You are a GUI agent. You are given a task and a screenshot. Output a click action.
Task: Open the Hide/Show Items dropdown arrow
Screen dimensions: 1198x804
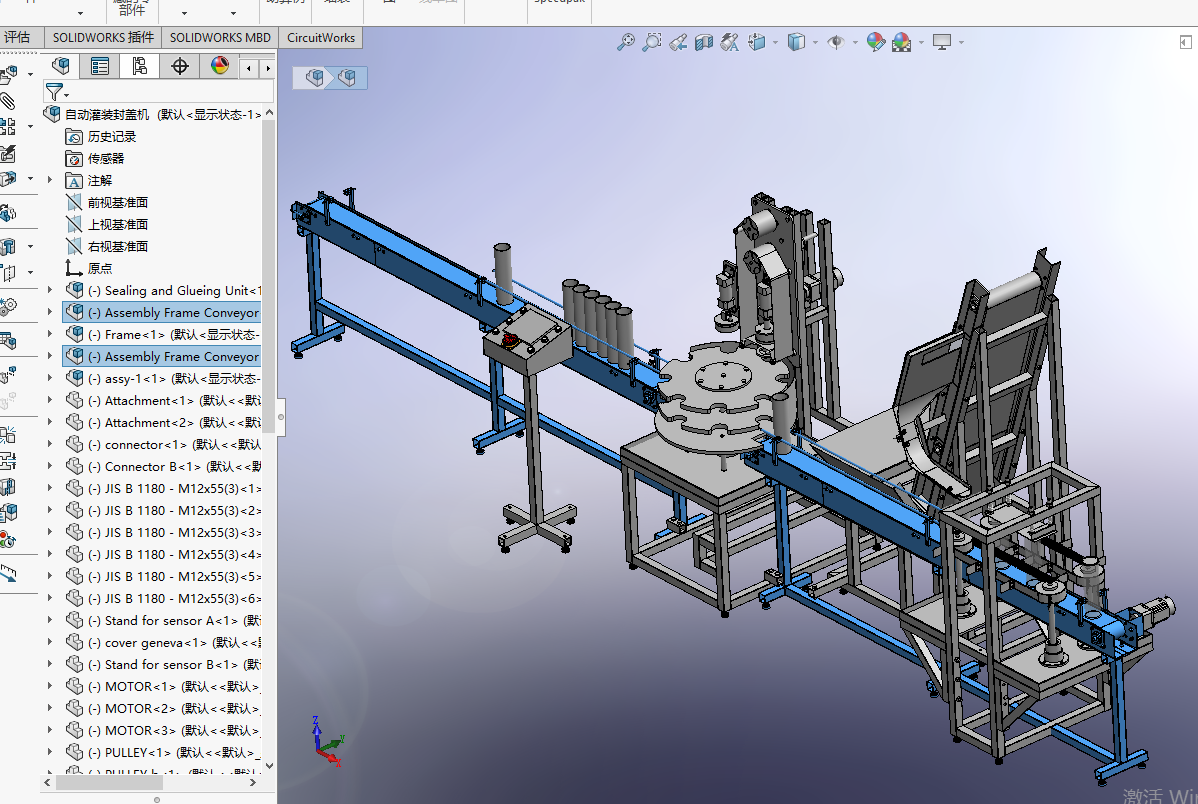coord(855,43)
